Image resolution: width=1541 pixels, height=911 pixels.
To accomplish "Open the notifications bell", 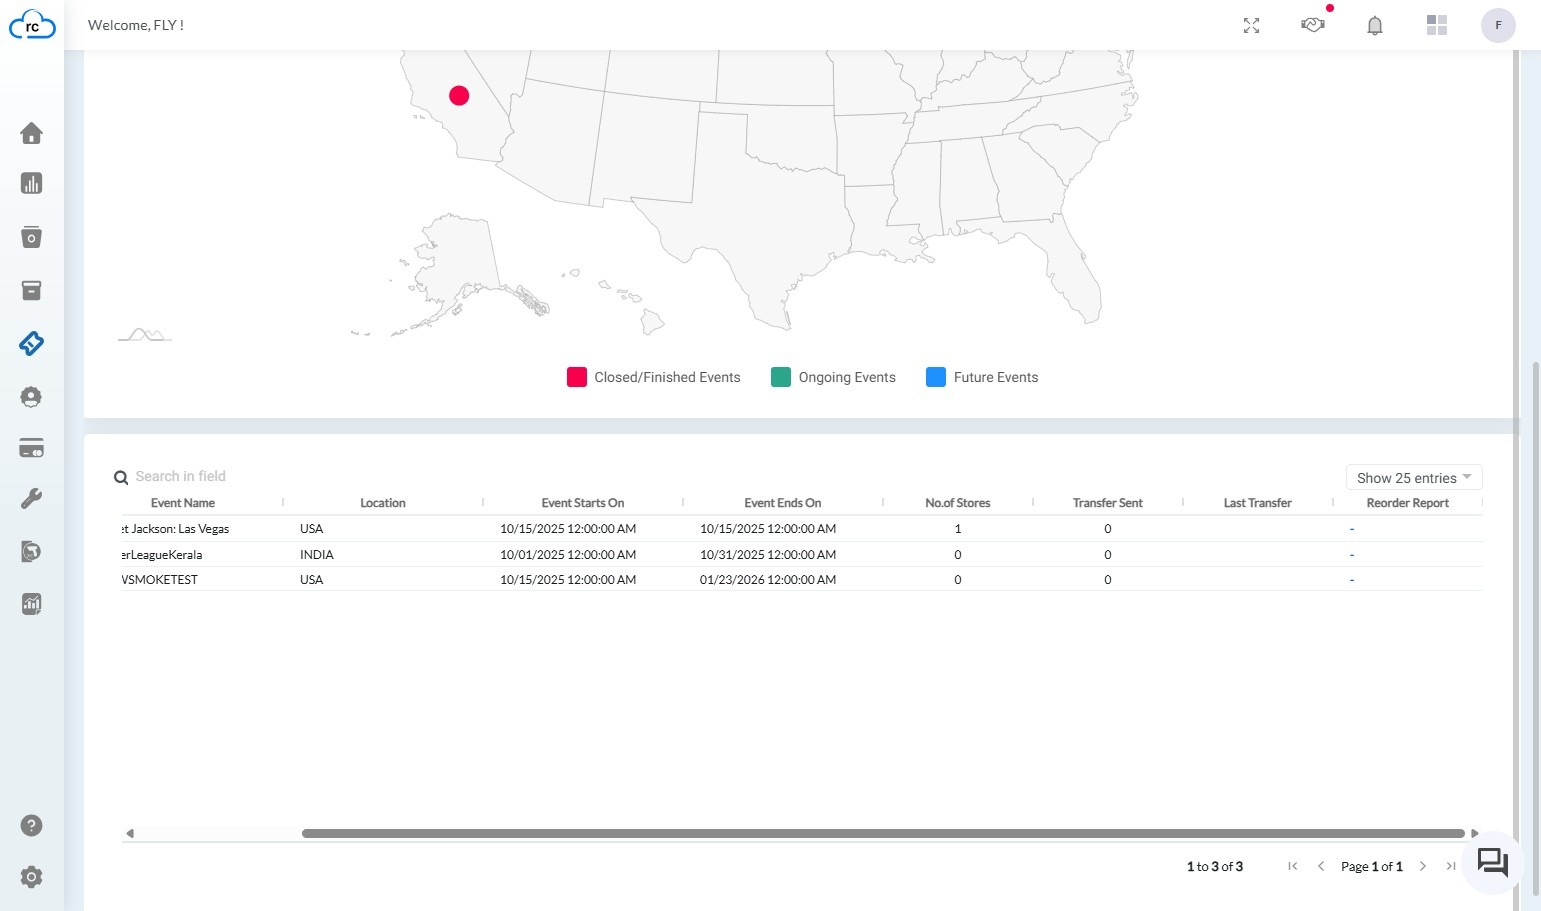I will (x=1375, y=26).
